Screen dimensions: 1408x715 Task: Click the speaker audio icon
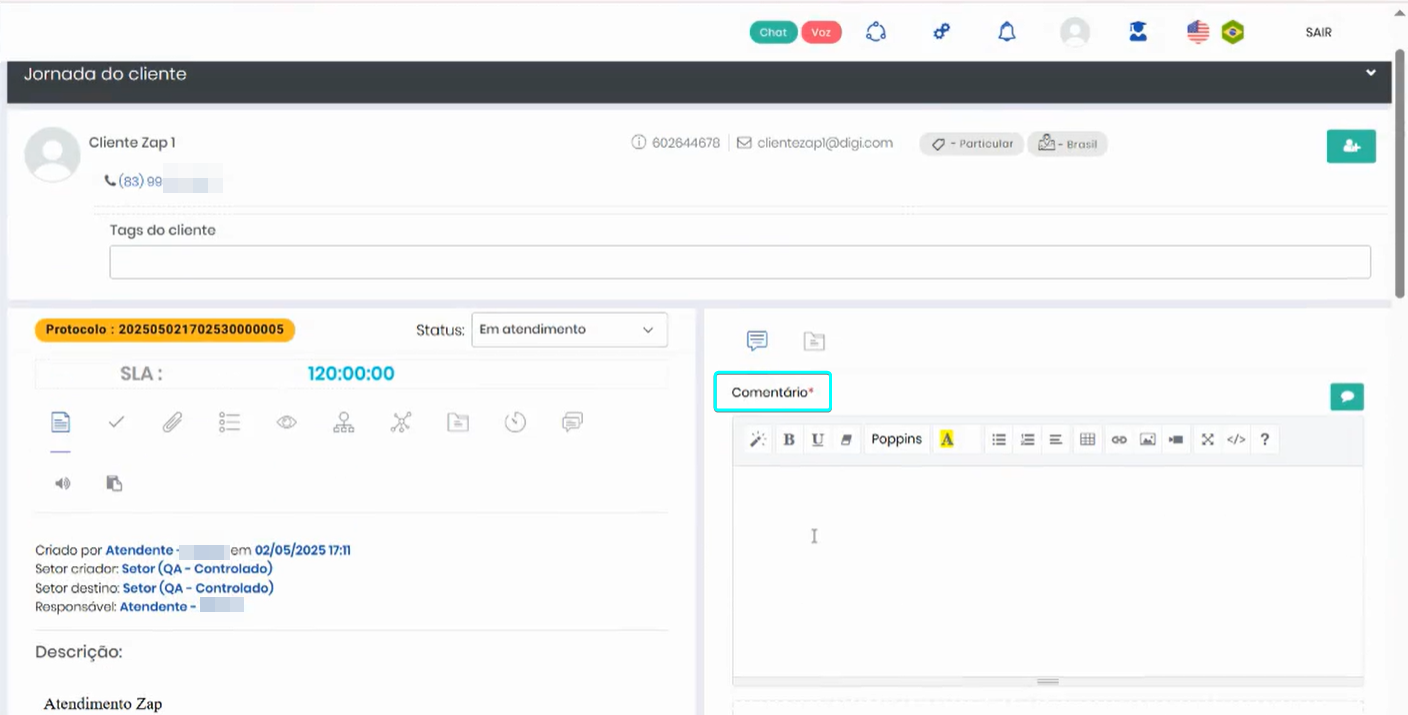point(63,484)
